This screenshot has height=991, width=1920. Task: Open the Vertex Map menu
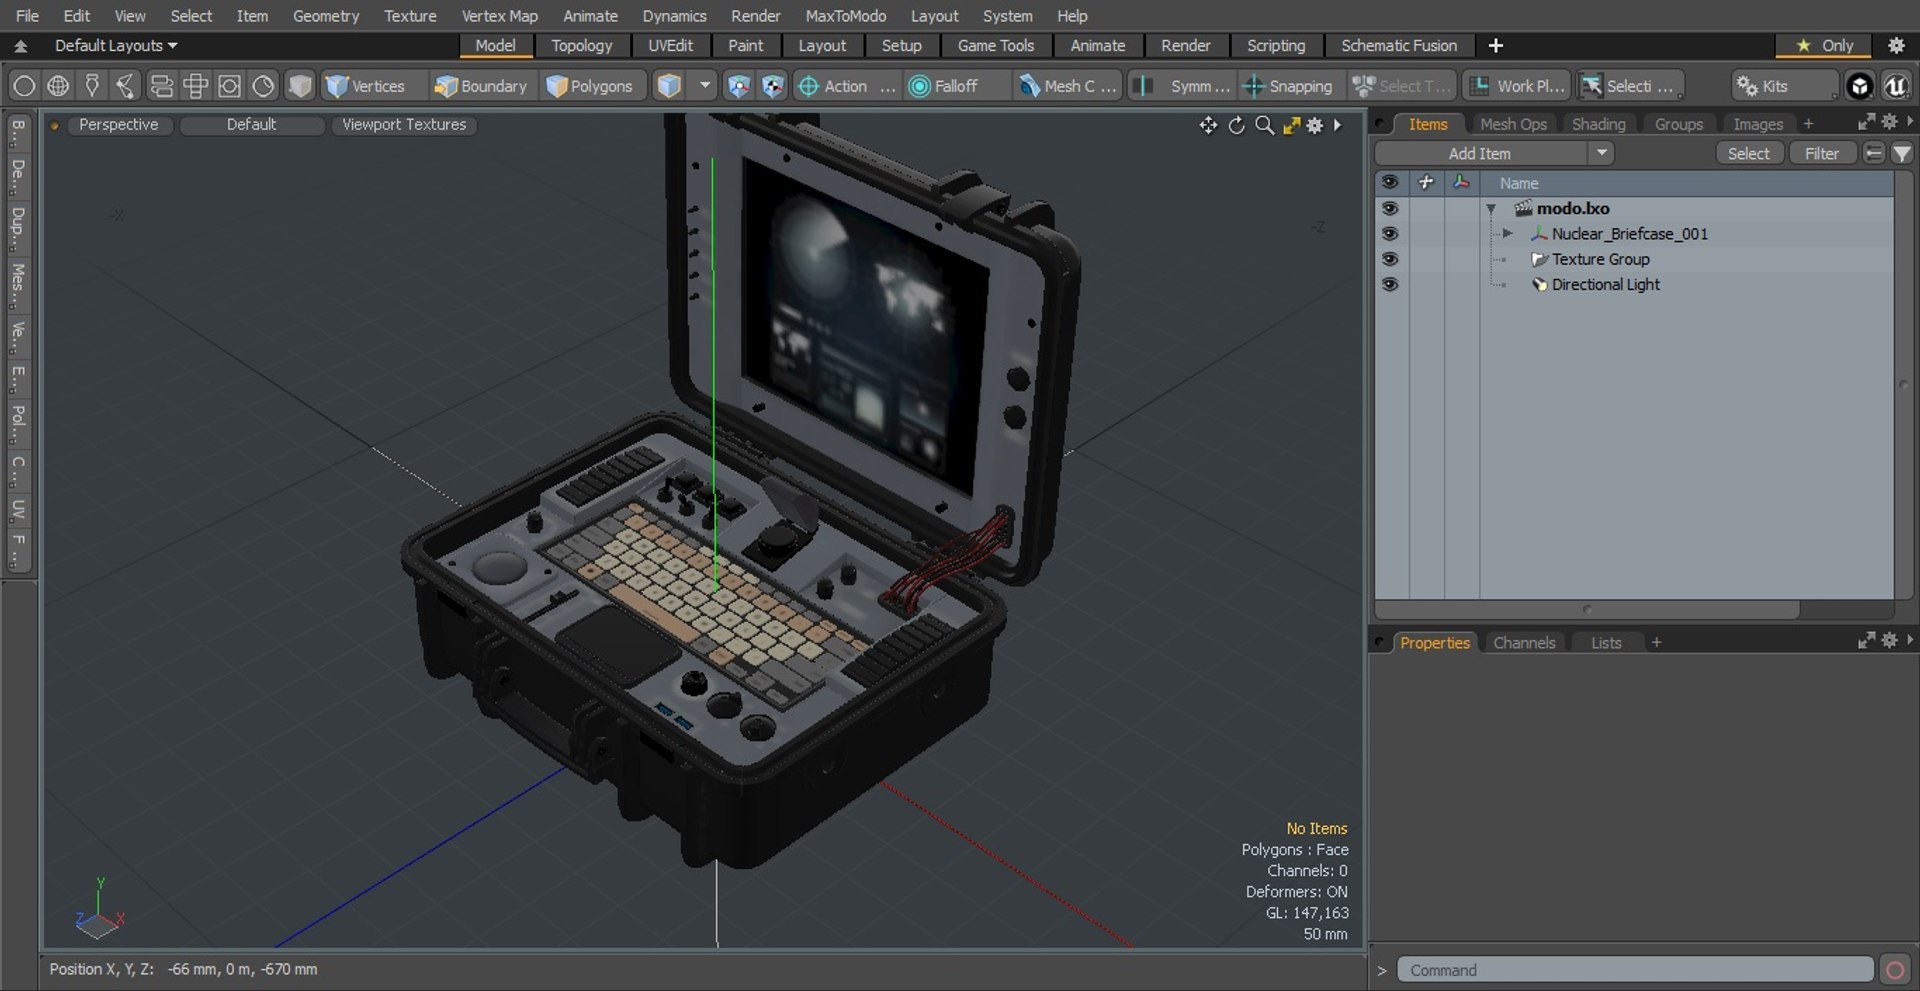pyautogui.click(x=499, y=16)
